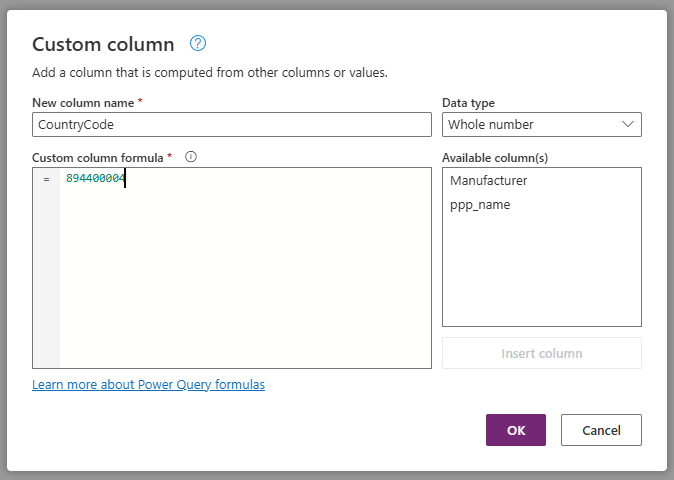Click into the CountryCode name field

coord(231,124)
